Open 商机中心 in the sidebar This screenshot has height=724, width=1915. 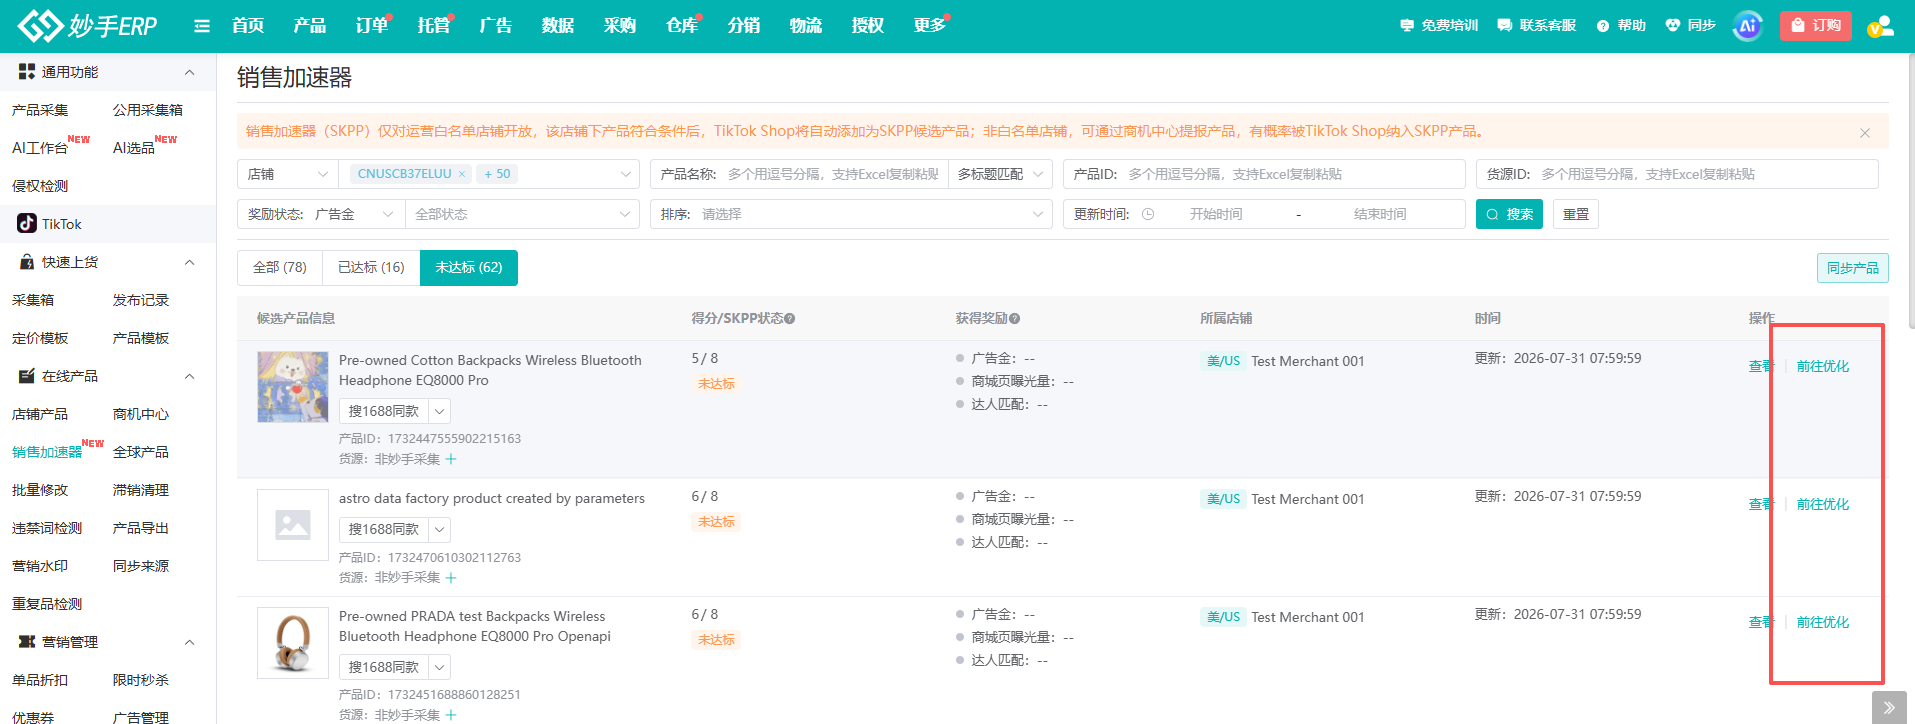tap(141, 414)
